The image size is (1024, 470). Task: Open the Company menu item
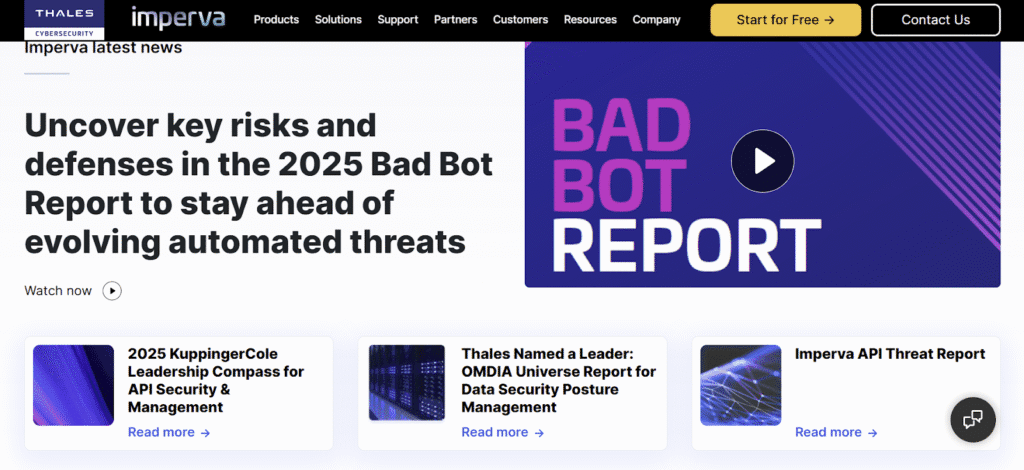coord(656,20)
